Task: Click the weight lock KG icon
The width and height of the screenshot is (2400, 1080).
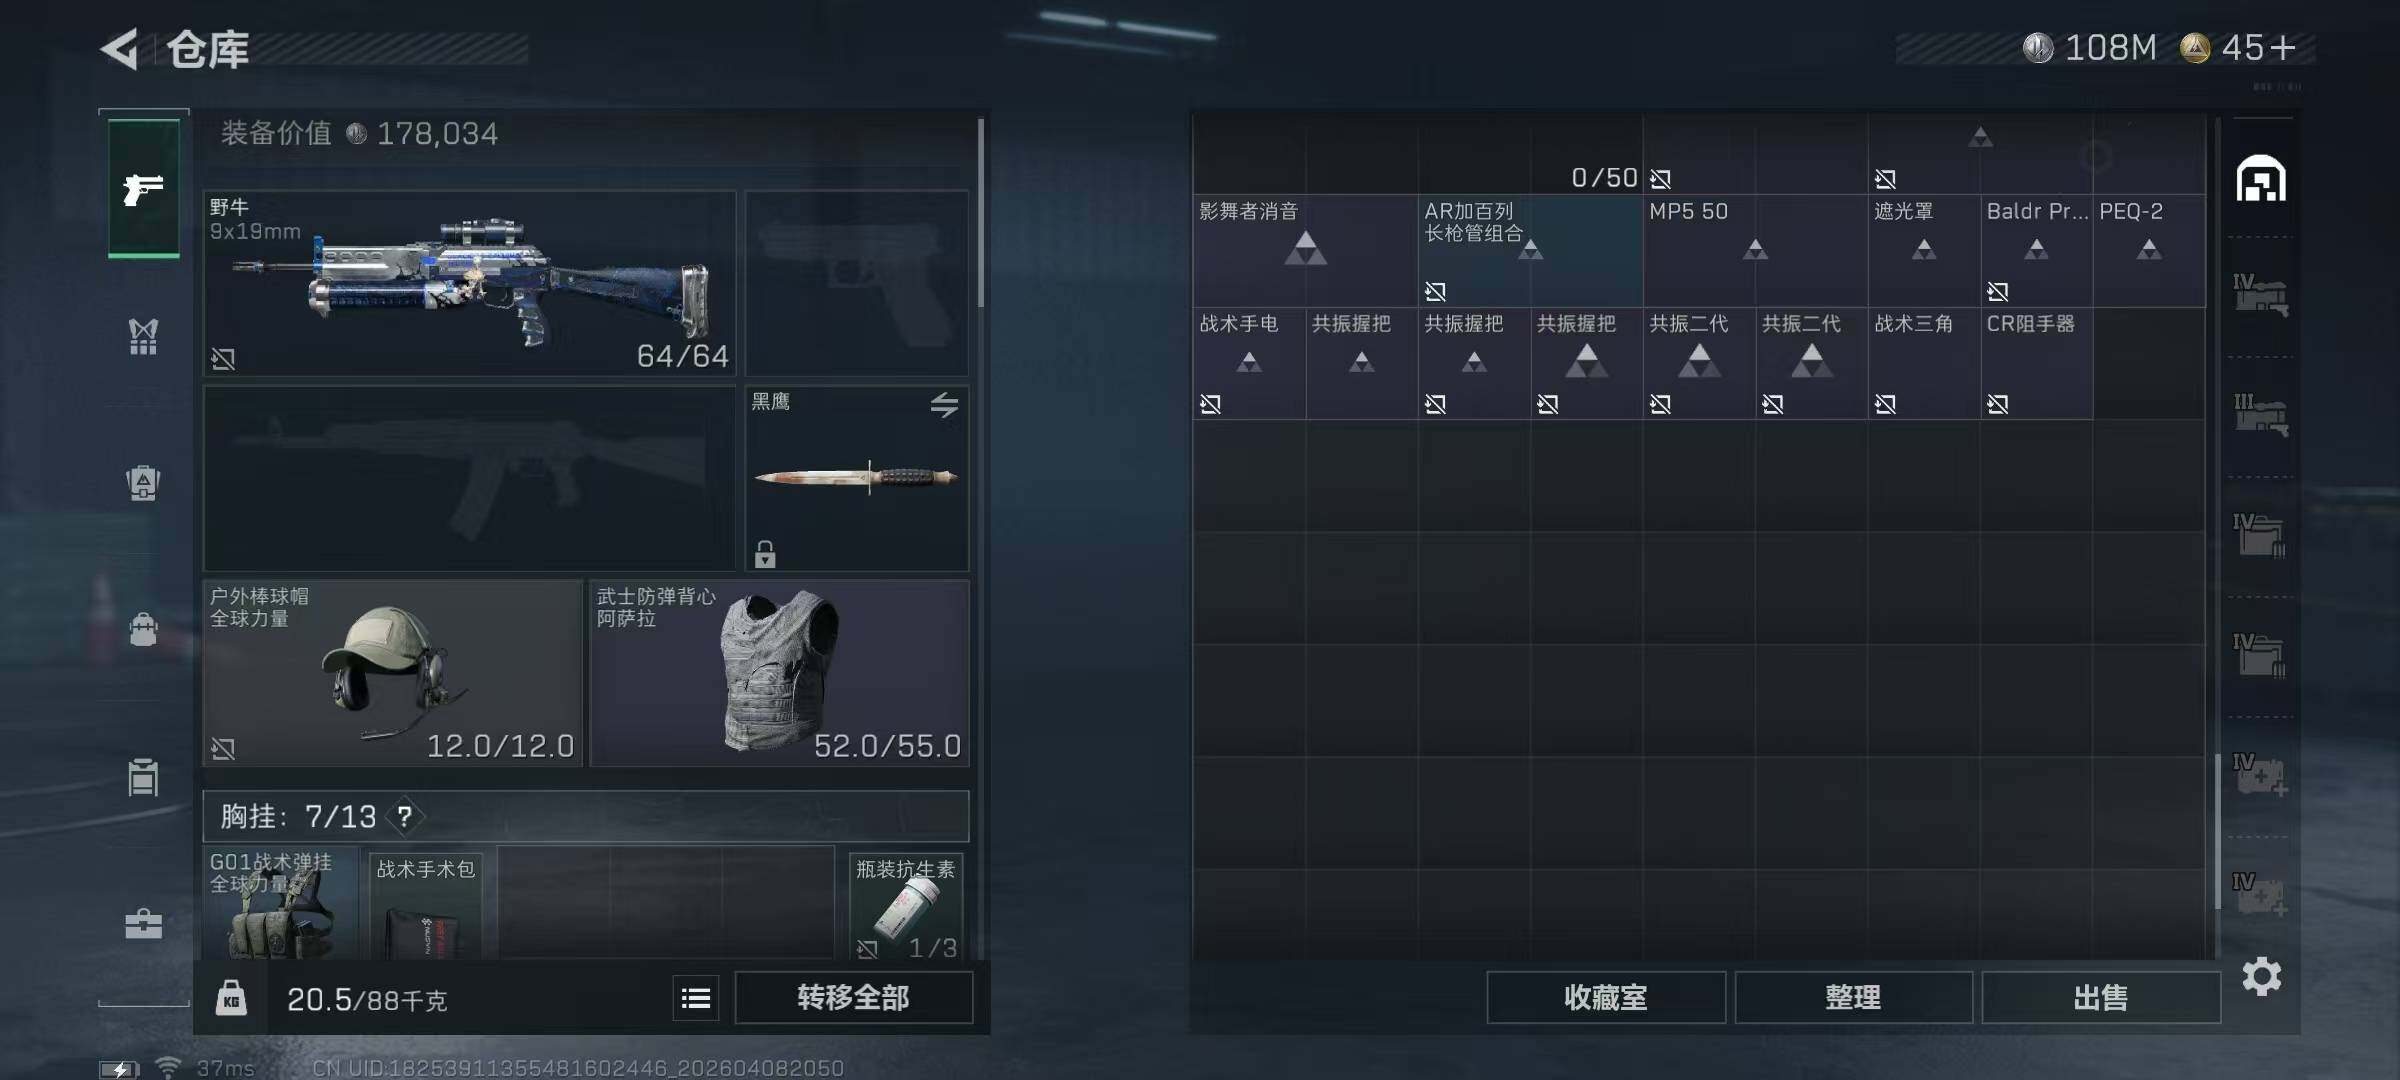Action: coord(231,998)
